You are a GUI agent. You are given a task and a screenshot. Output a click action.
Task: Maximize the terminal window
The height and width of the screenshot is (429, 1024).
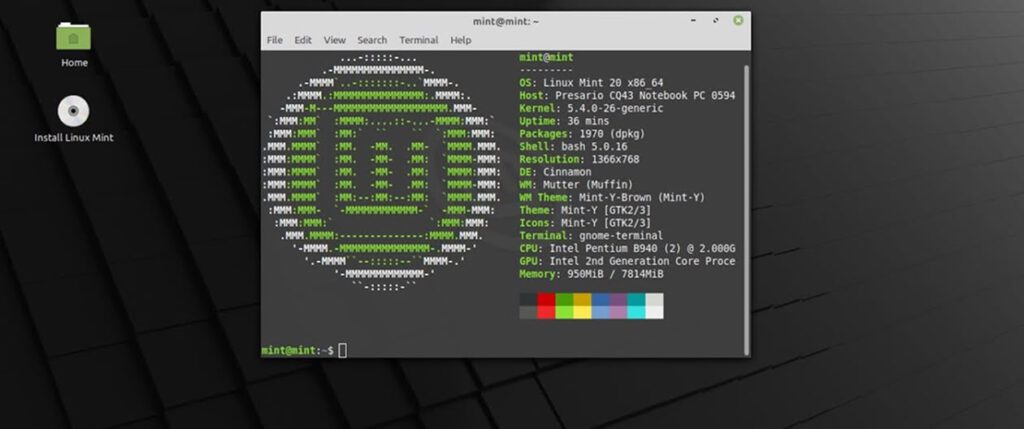[716, 21]
